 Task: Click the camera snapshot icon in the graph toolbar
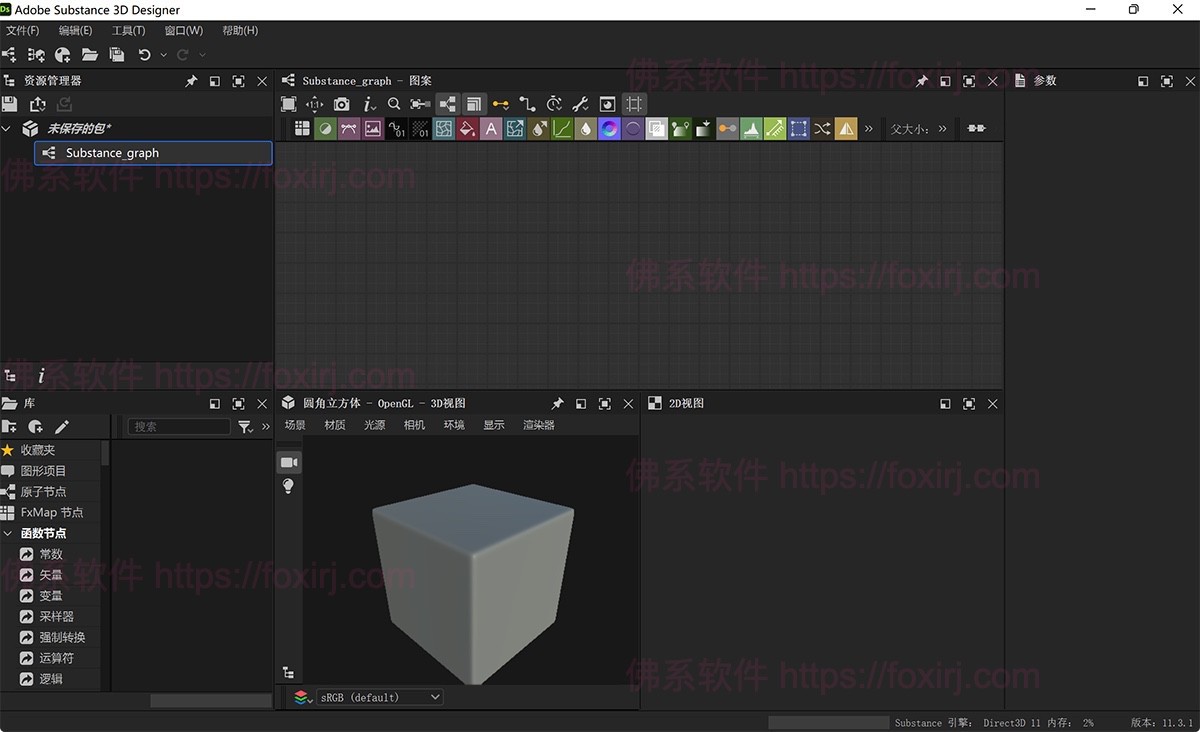pyautogui.click(x=340, y=103)
